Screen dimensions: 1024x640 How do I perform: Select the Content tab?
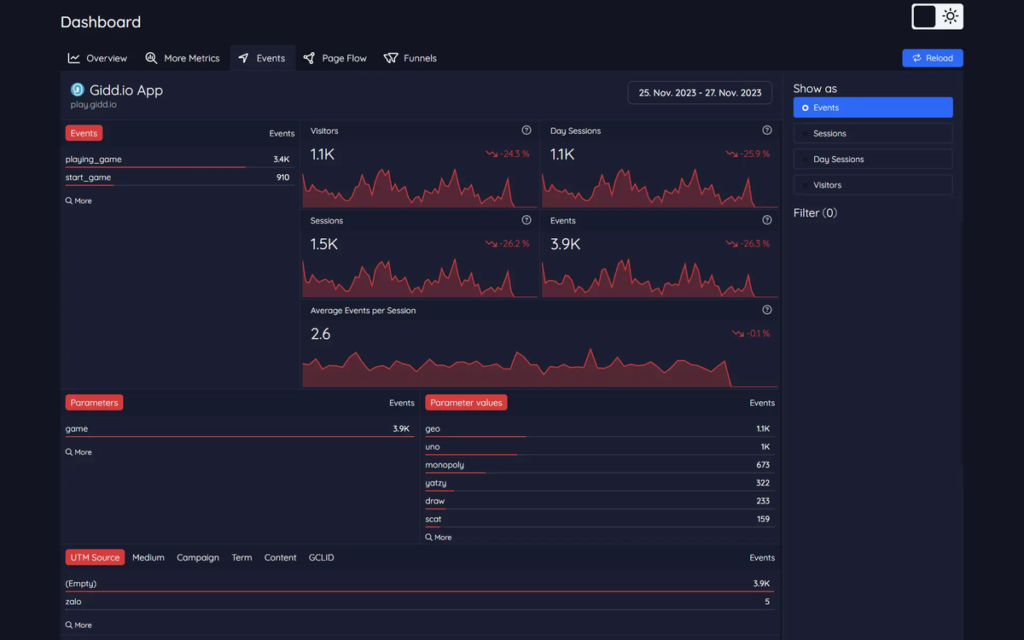pyautogui.click(x=280, y=557)
